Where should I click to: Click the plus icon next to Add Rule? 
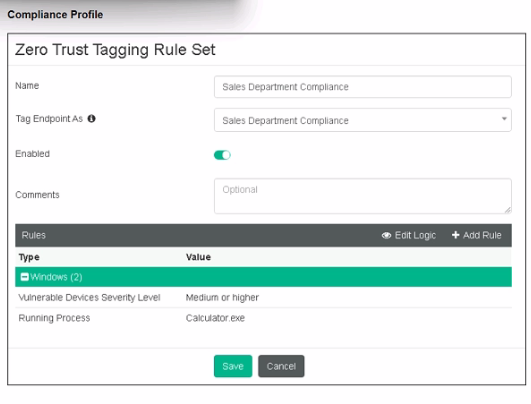point(455,235)
